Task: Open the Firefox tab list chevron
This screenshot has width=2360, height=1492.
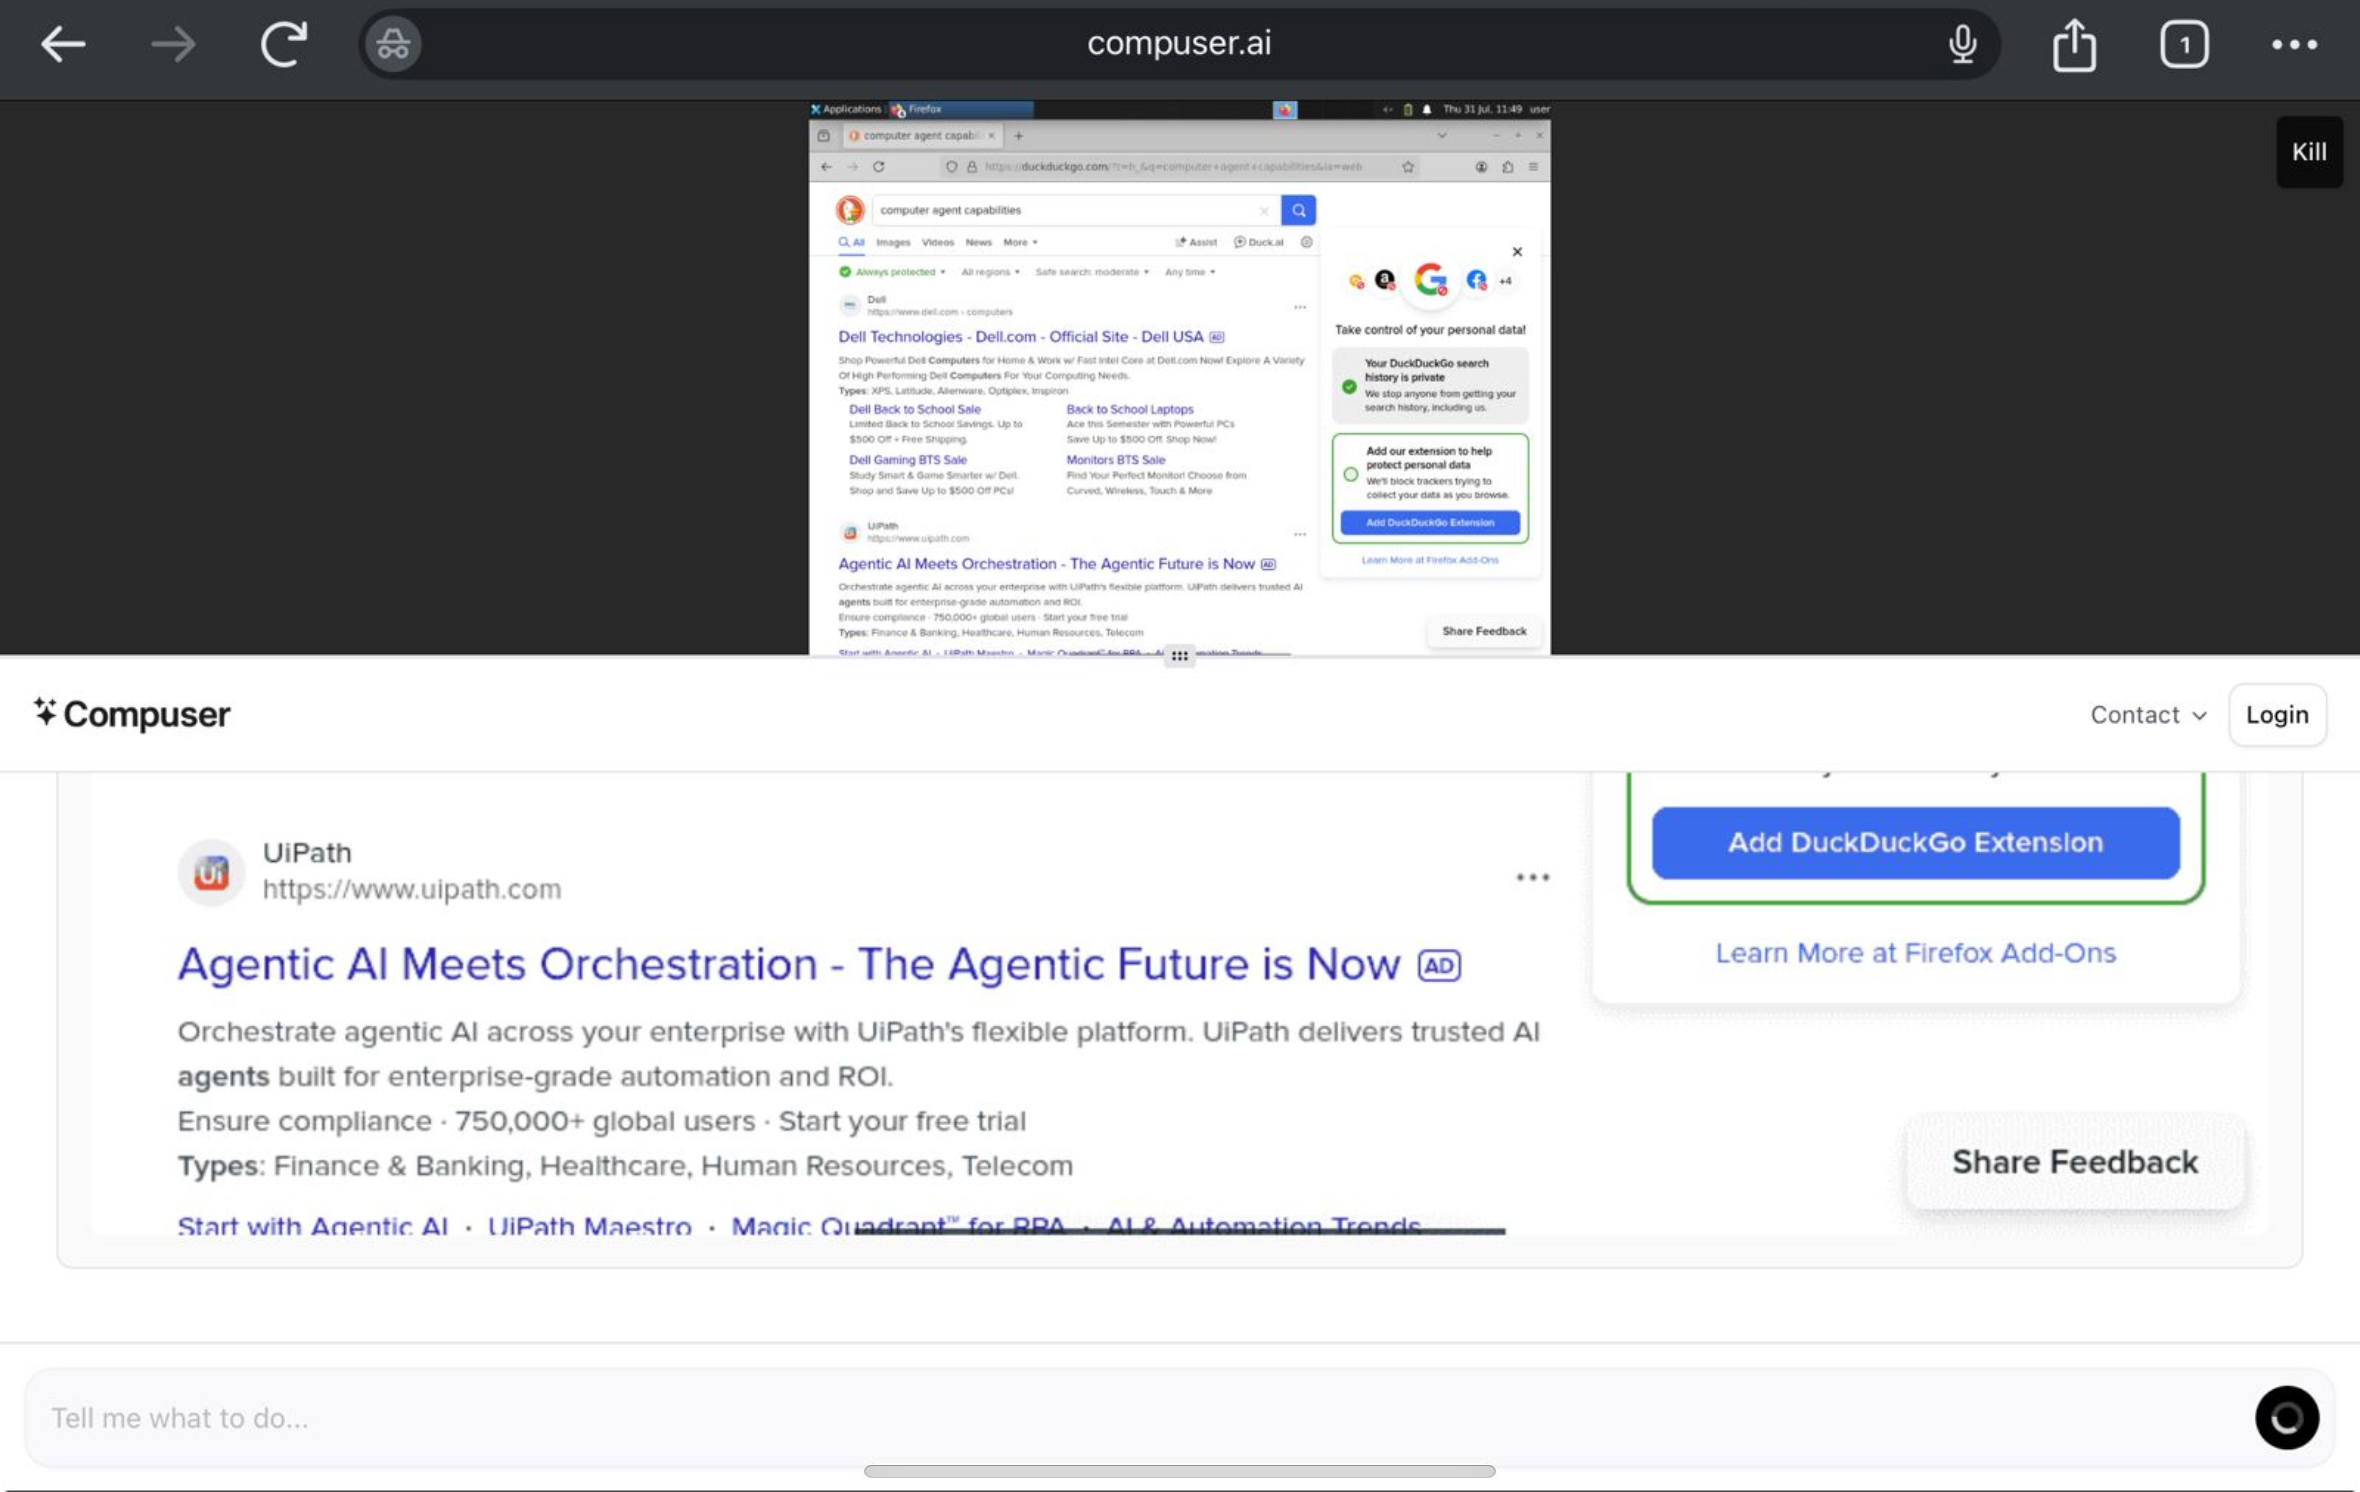Action: tap(1441, 136)
